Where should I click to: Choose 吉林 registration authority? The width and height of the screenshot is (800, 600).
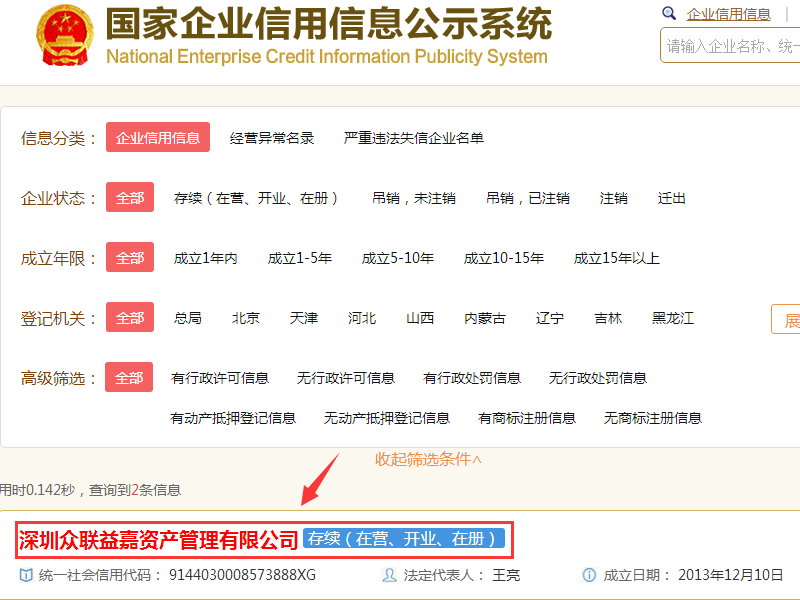[608, 318]
